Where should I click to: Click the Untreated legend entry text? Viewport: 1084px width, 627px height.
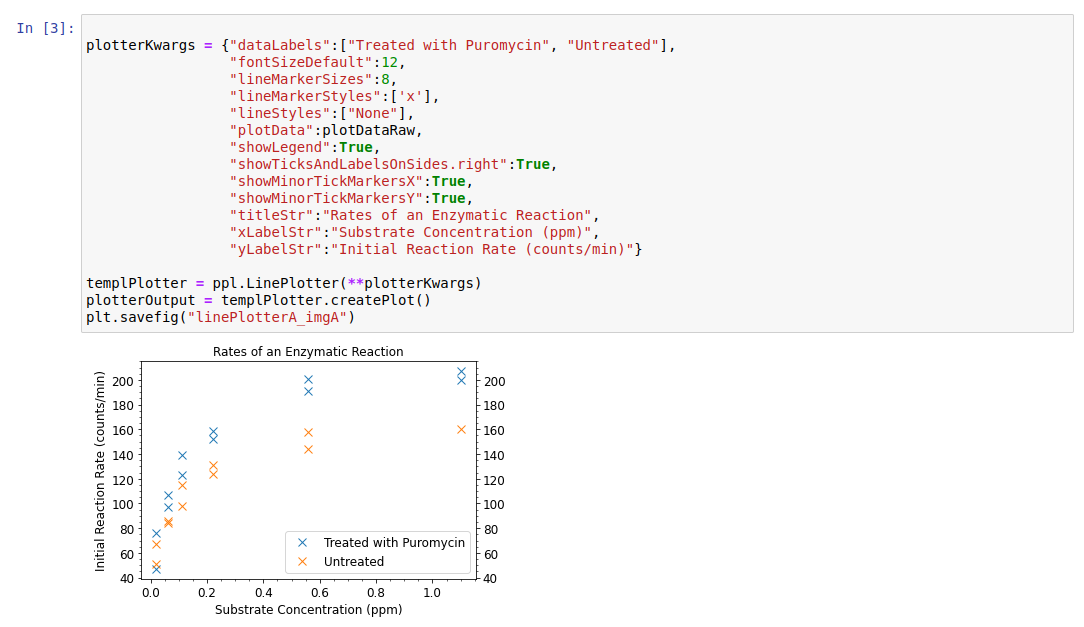pyautogui.click(x=354, y=561)
